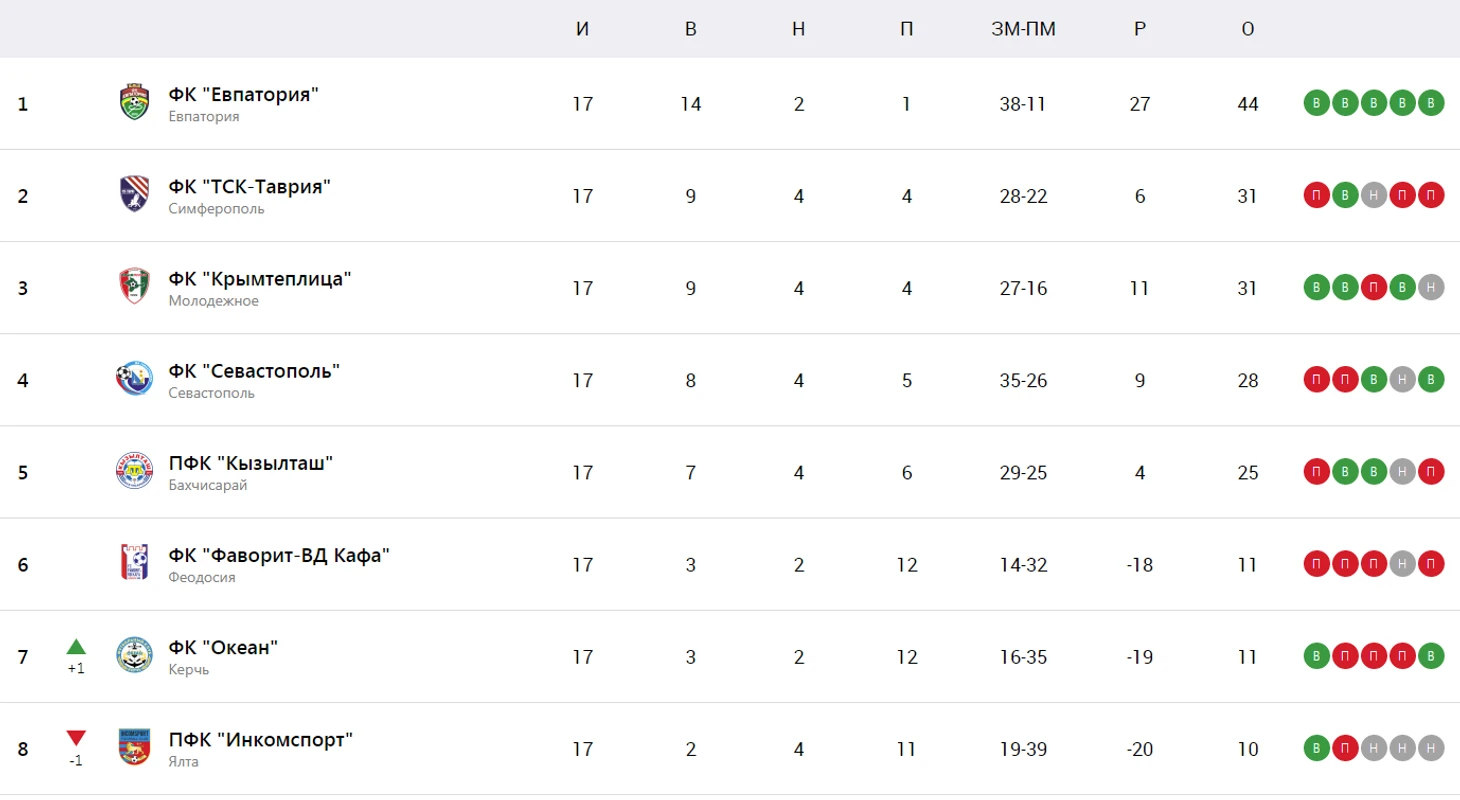
Task: Click Okean's green up position arrow
Action: click(x=76, y=646)
